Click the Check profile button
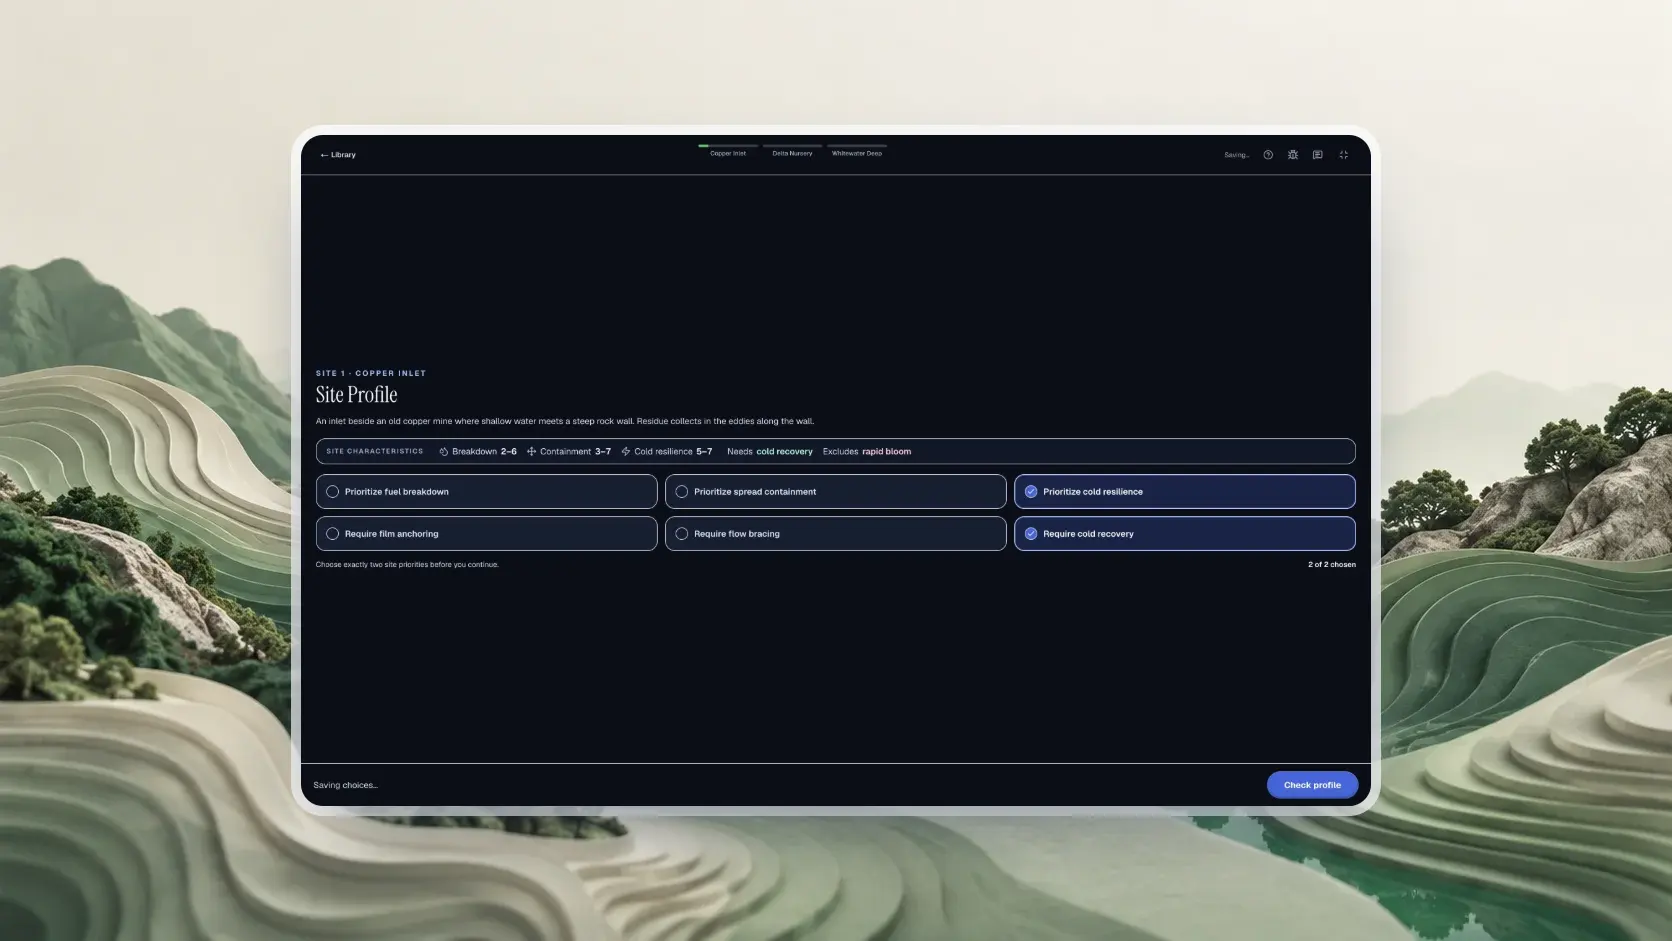This screenshot has height=941, width=1672. click(1312, 785)
